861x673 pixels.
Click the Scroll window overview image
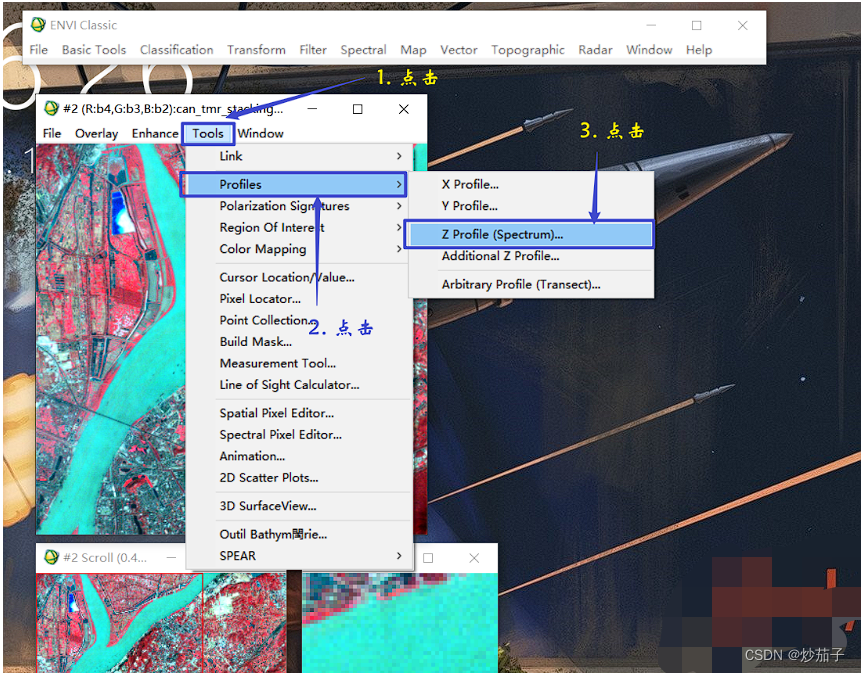tap(161, 623)
